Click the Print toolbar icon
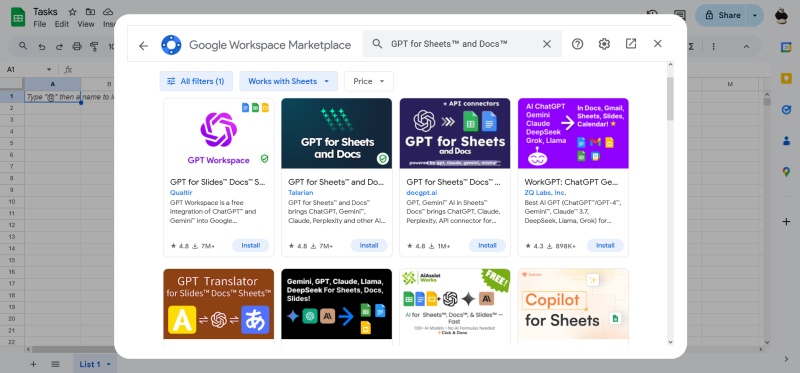The width and height of the screenshot is (800, 373). (x=77, y=46)
